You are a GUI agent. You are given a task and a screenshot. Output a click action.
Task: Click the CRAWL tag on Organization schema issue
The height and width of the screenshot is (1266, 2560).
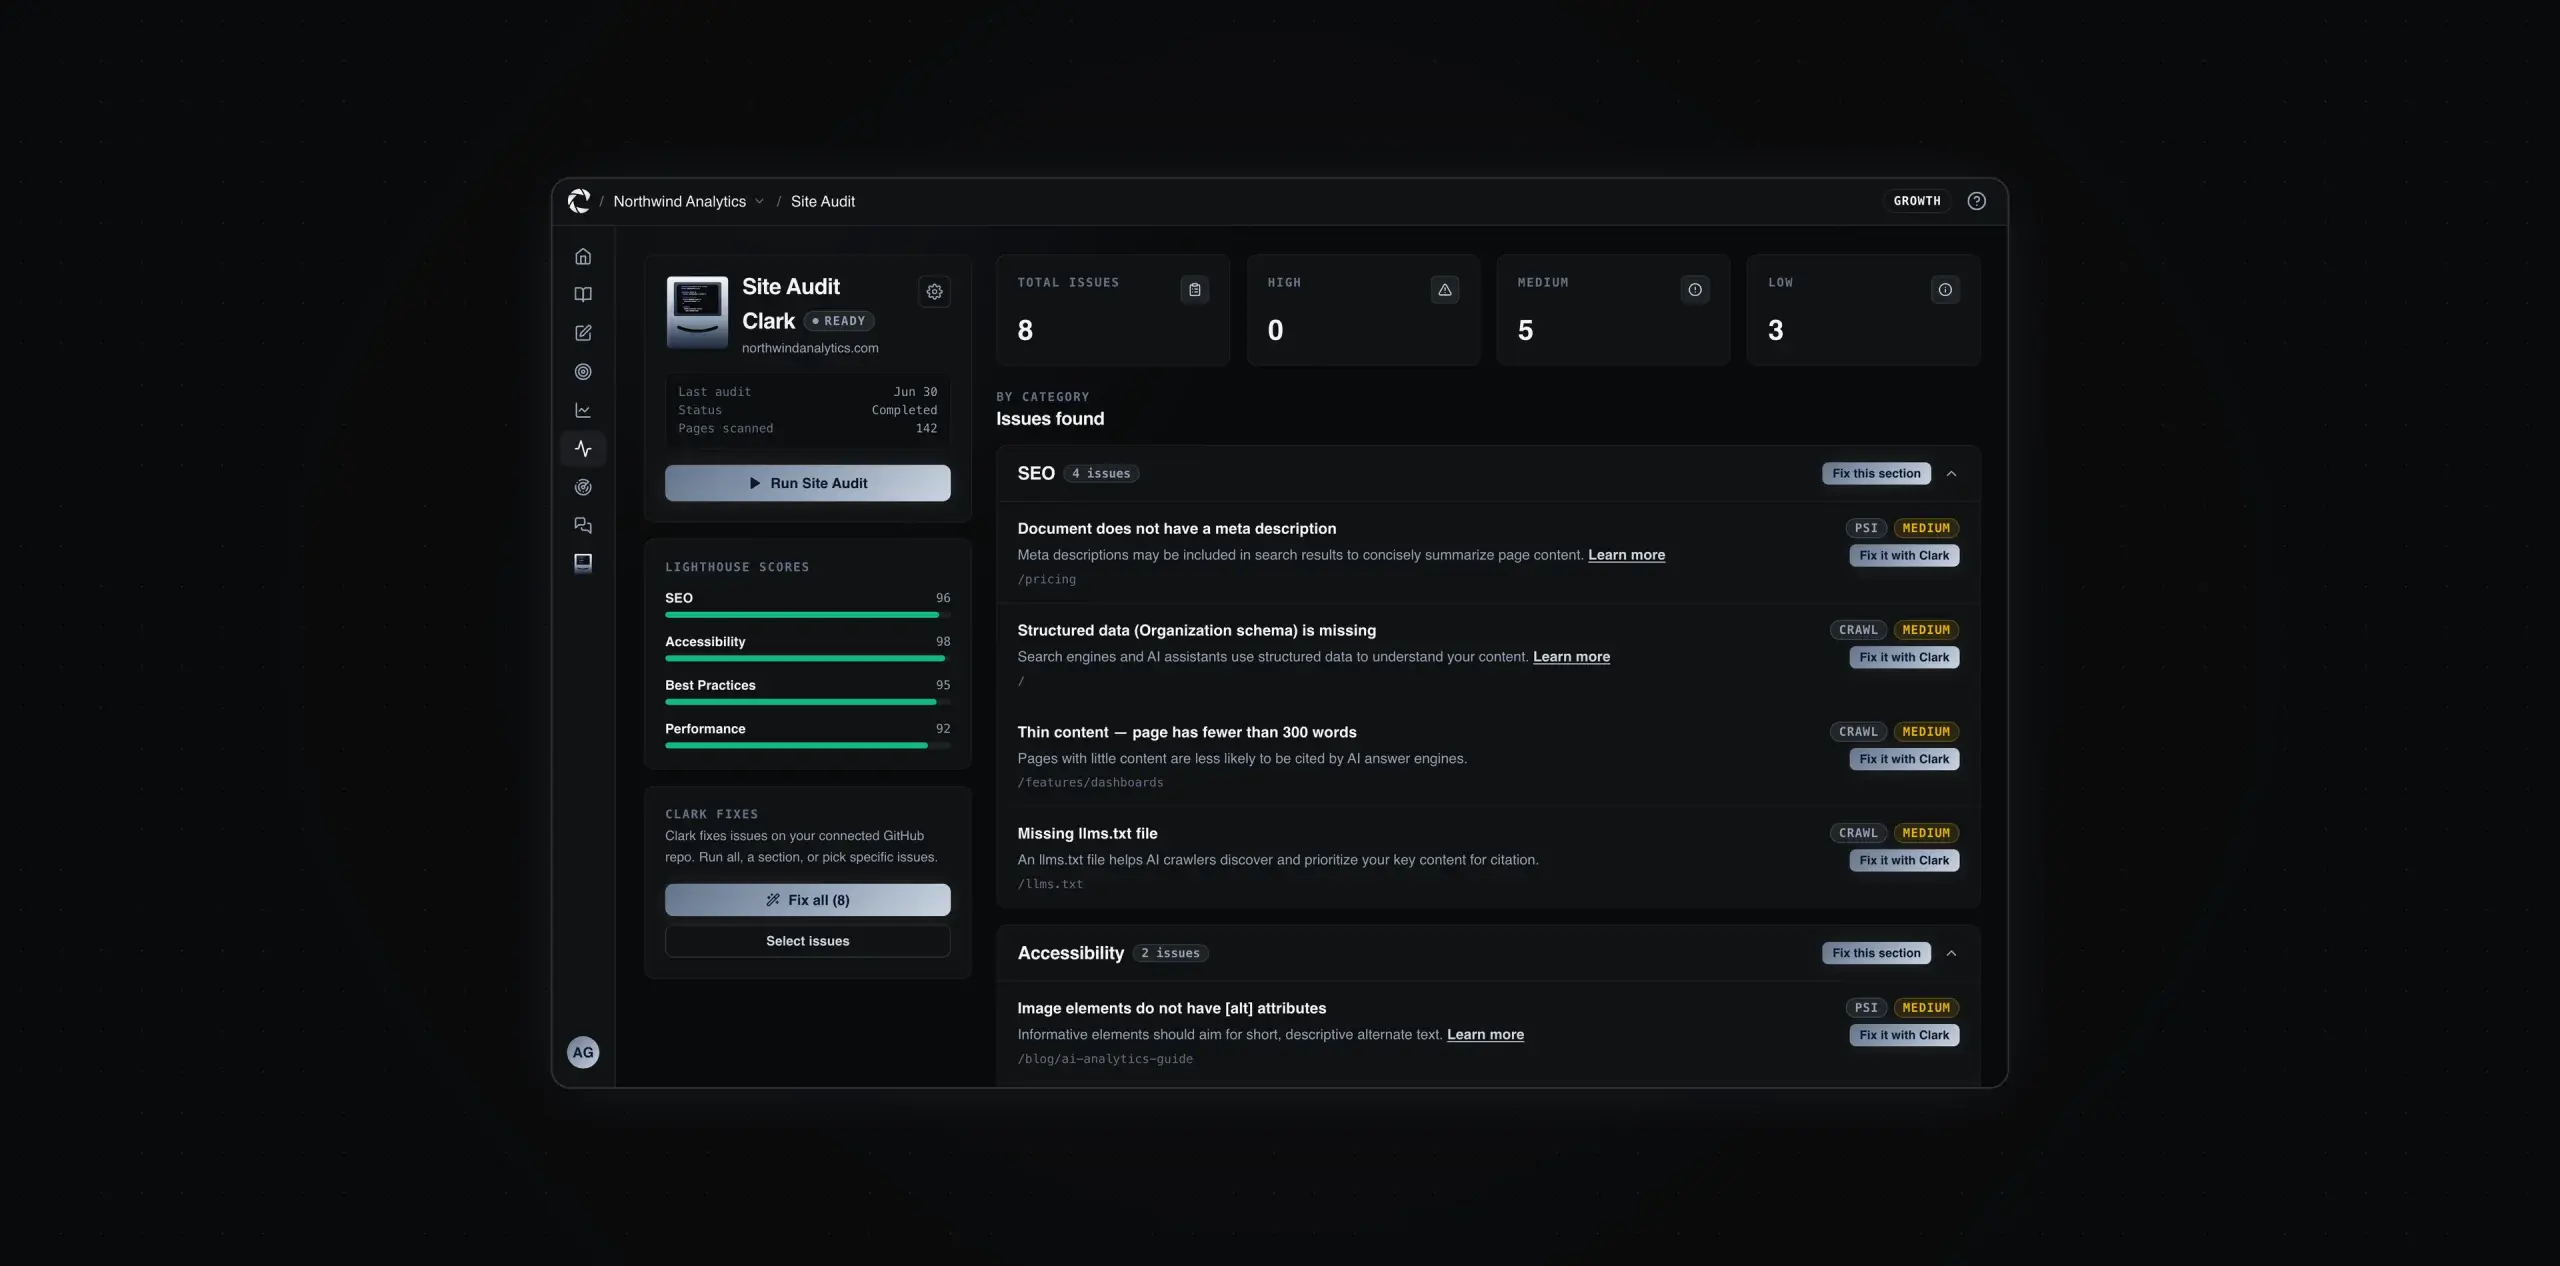point(1858,630)
